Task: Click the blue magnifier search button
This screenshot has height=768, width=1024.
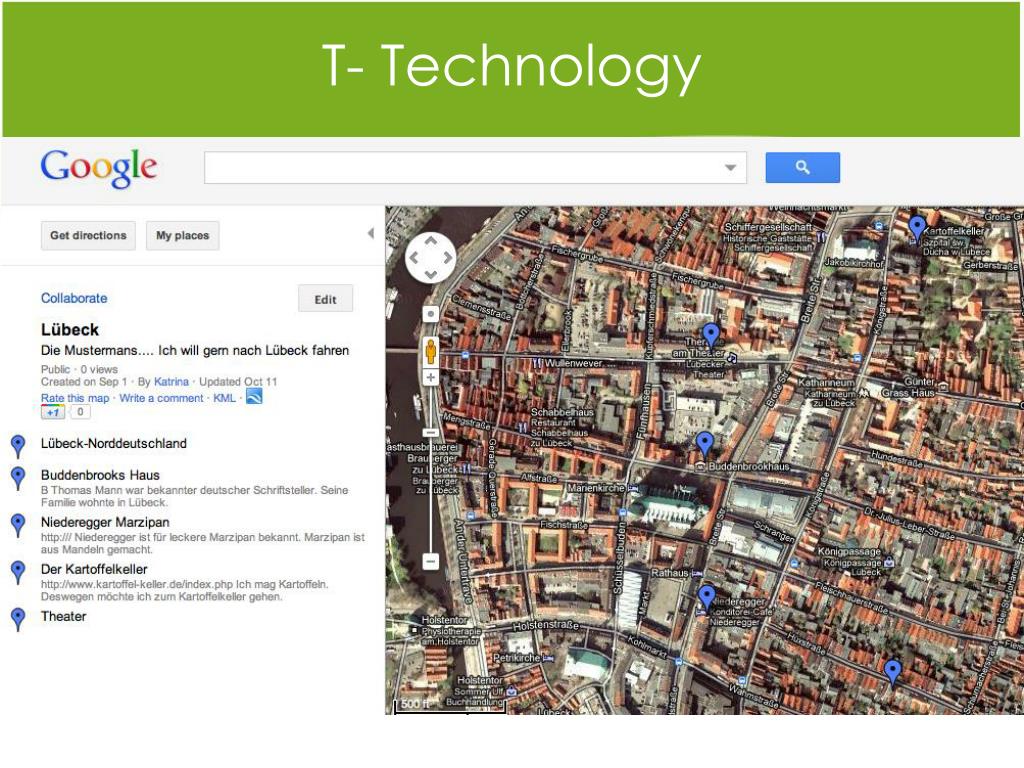Action: pyautogui.click(x=803, y=168)
